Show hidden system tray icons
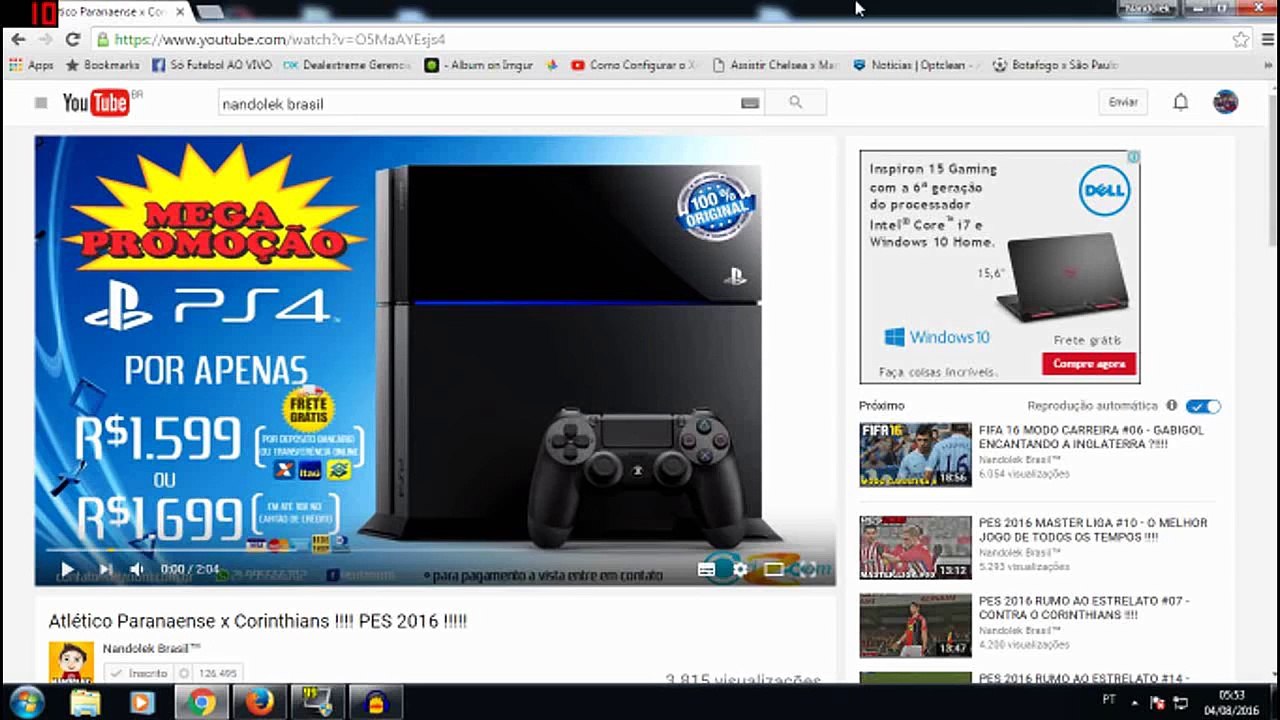 click(x=1135, y=702)
